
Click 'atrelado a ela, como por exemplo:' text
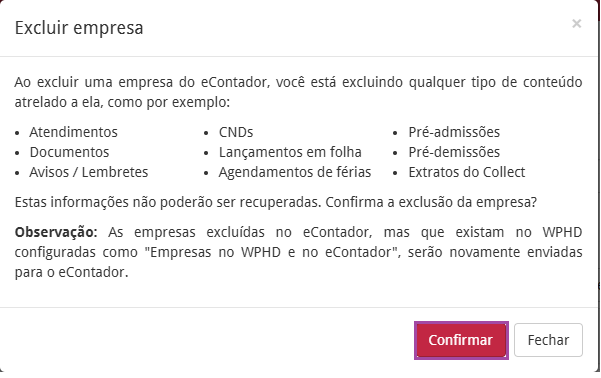pos(122,102)
